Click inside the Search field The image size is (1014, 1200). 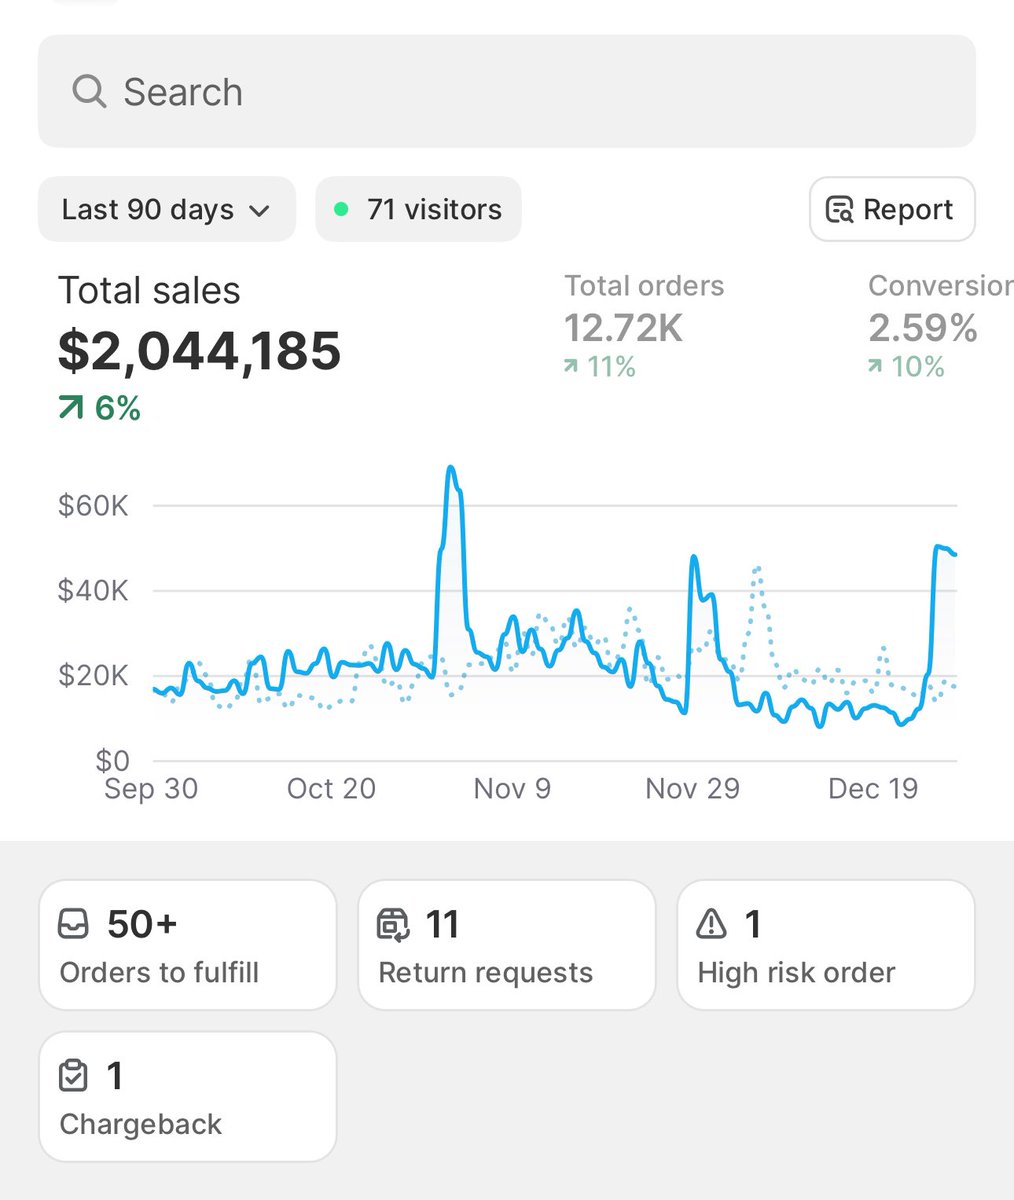pyautogui.click(x=400, y=91)
